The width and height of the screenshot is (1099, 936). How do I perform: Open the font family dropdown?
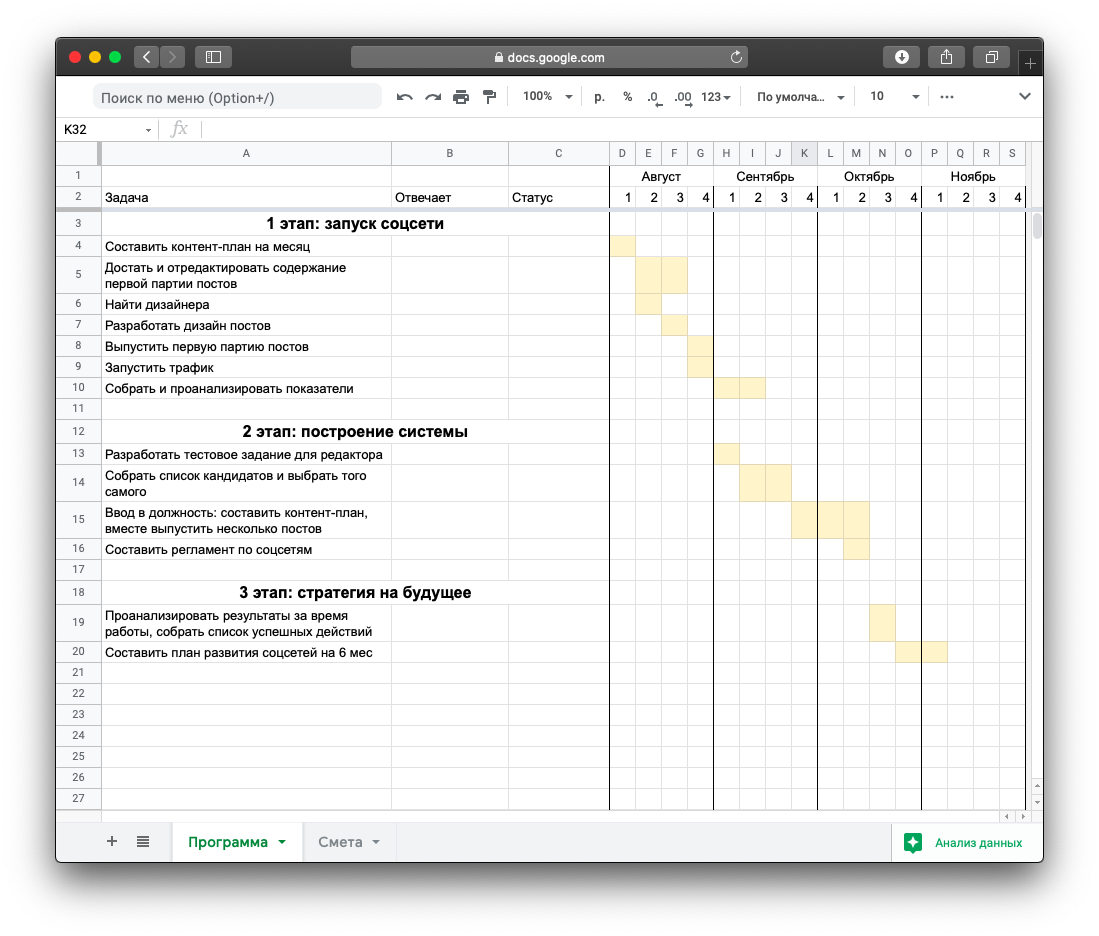point(800,97)
